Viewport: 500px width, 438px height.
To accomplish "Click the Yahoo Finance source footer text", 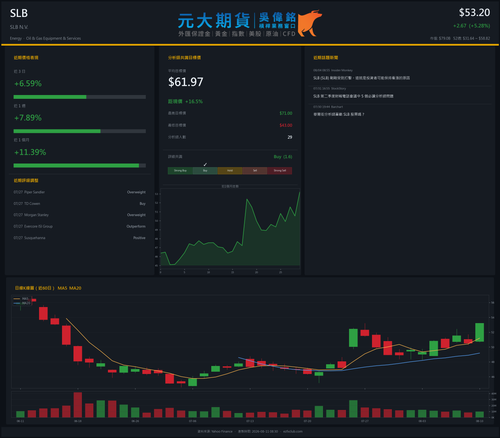I will click(215, 431).
